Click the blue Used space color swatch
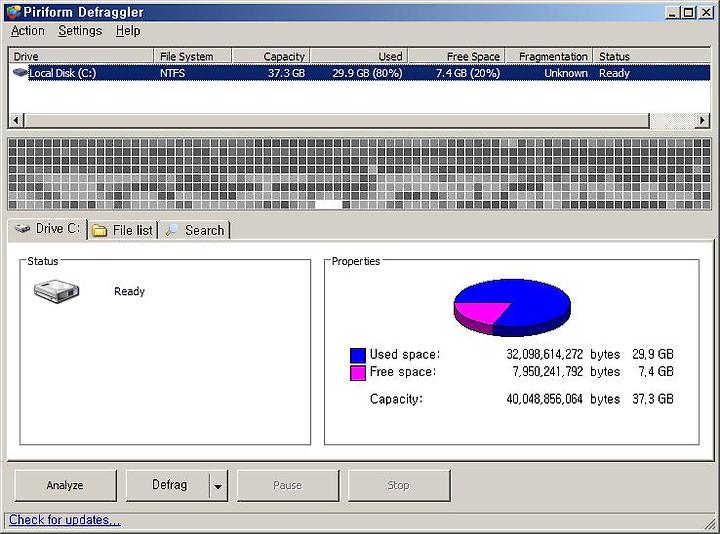 pyautogui.click(x=358, y=355)
